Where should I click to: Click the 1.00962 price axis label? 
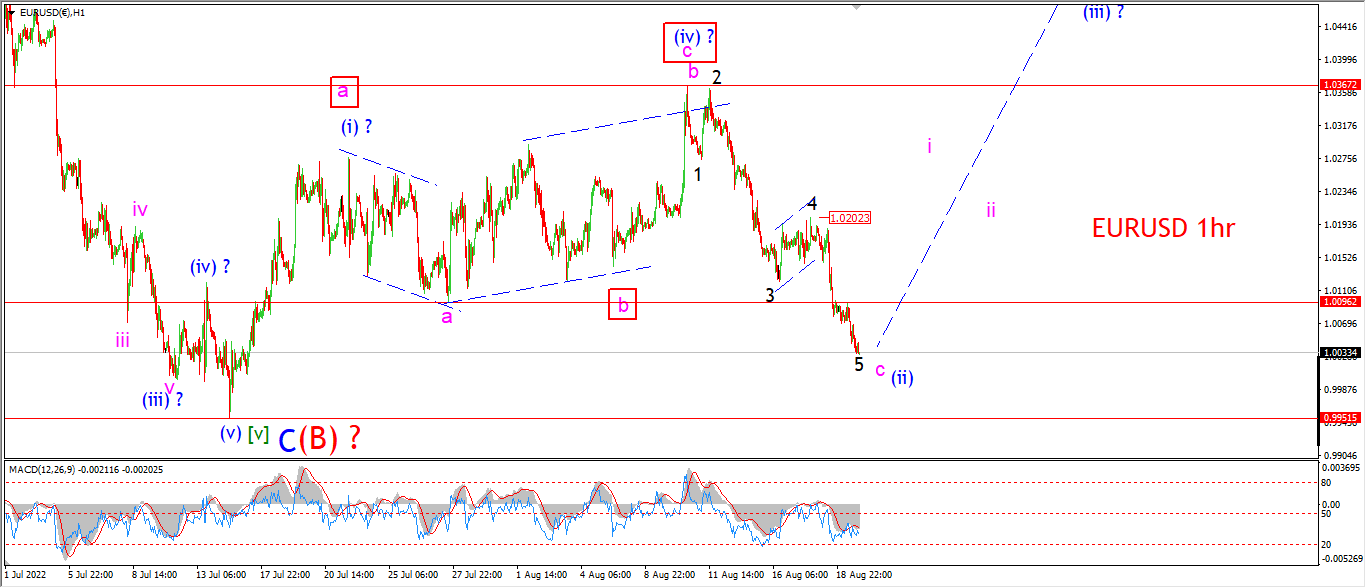1341,301
